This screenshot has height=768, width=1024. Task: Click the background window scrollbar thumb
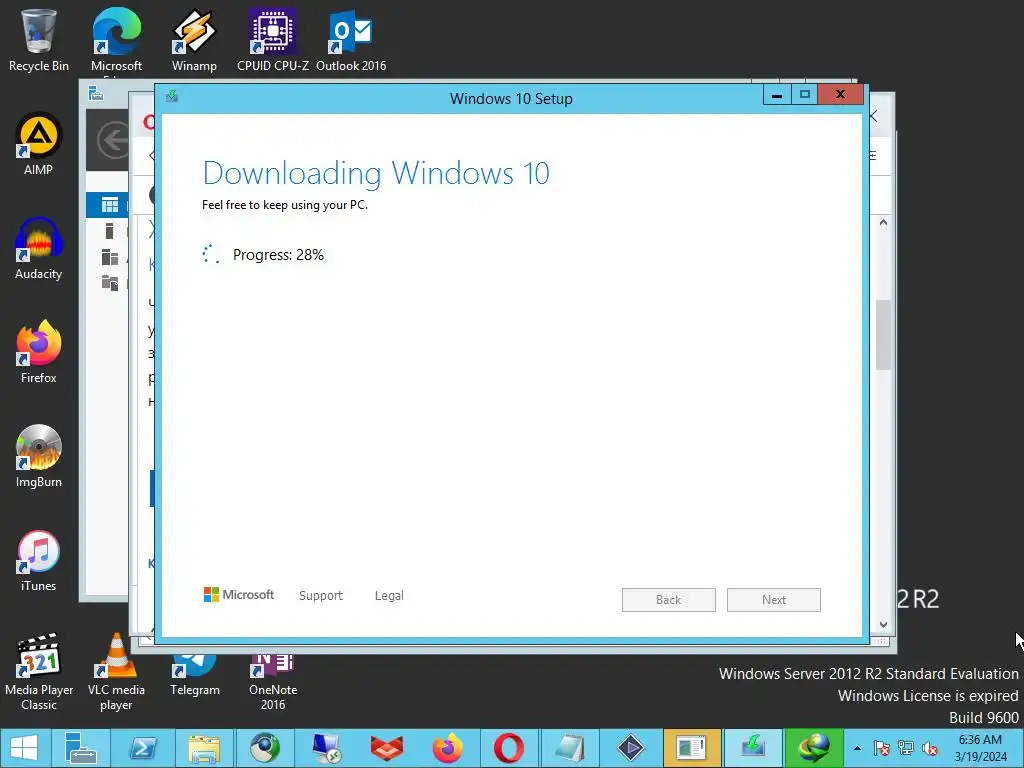tap(884, 335)
